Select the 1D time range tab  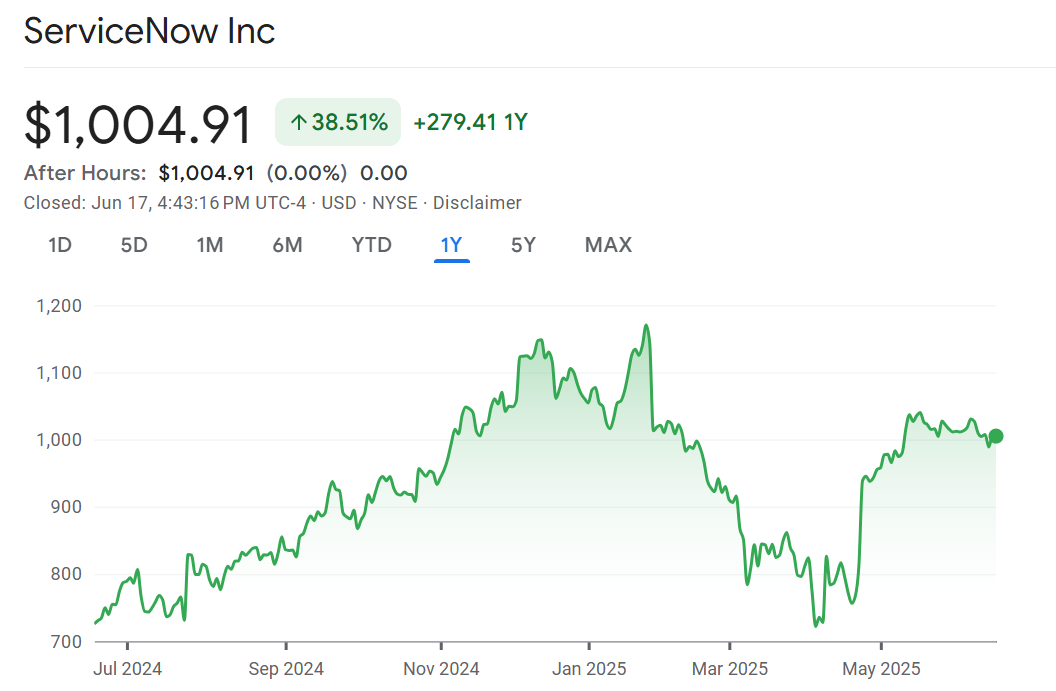pos(60,245)
